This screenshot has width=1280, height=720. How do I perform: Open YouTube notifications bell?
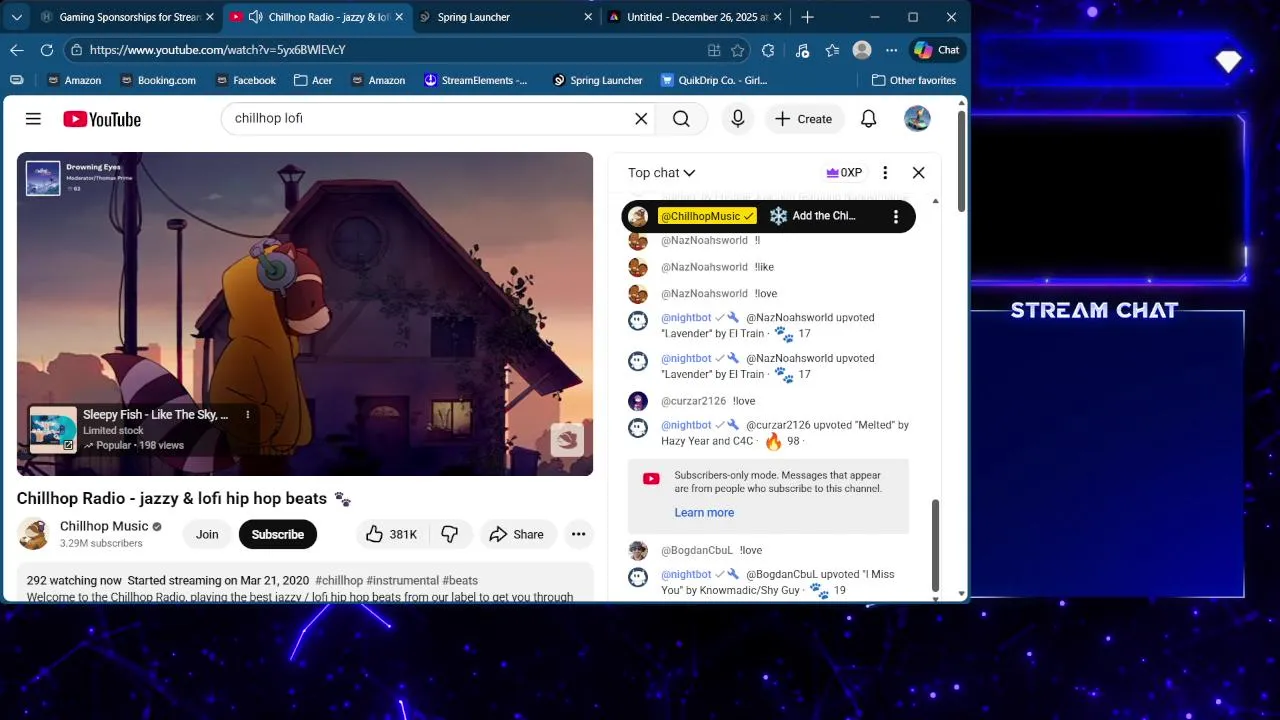click(x=869, y=119)
